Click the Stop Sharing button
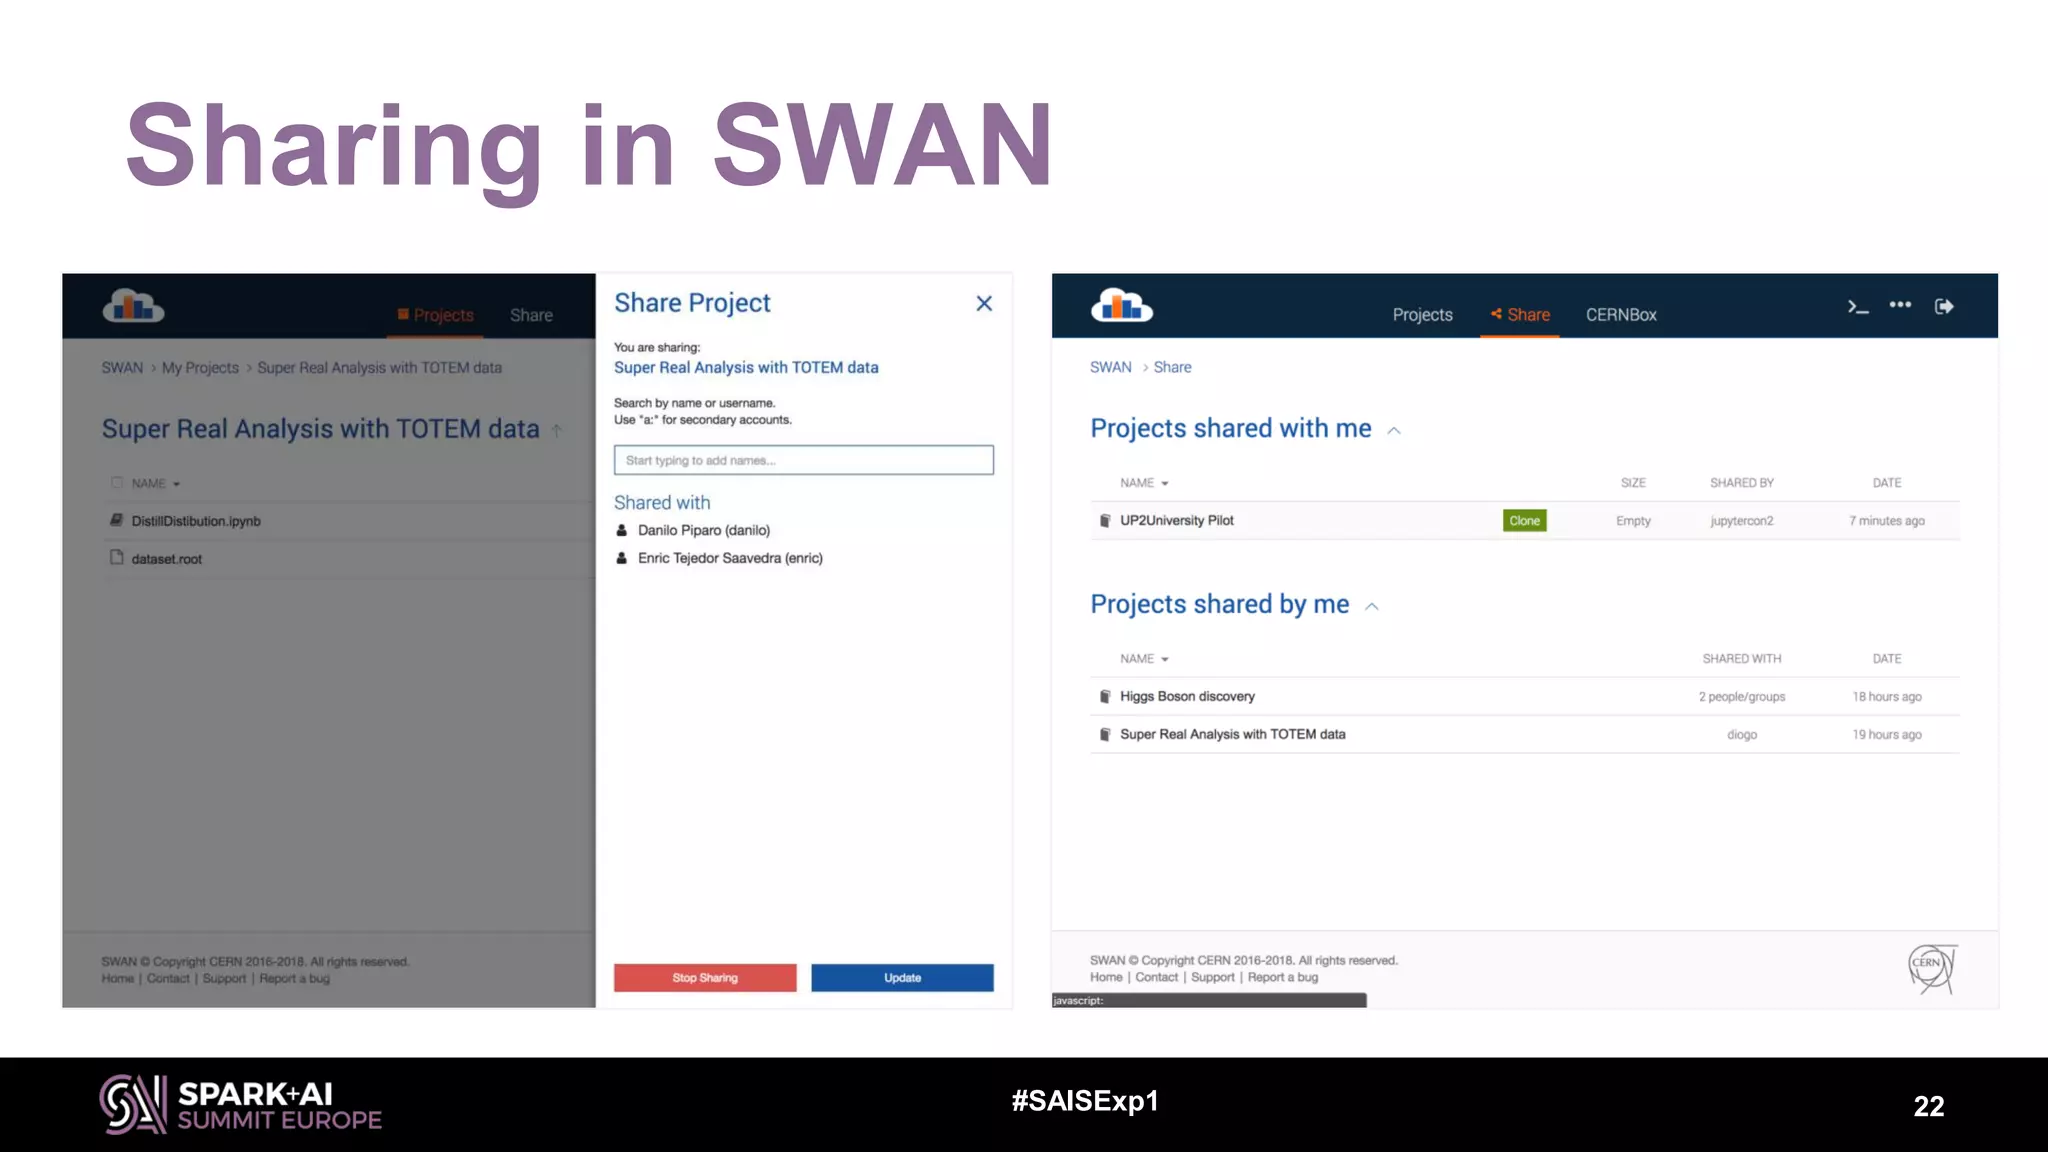 pyautogui.click(x=705, y=978)
